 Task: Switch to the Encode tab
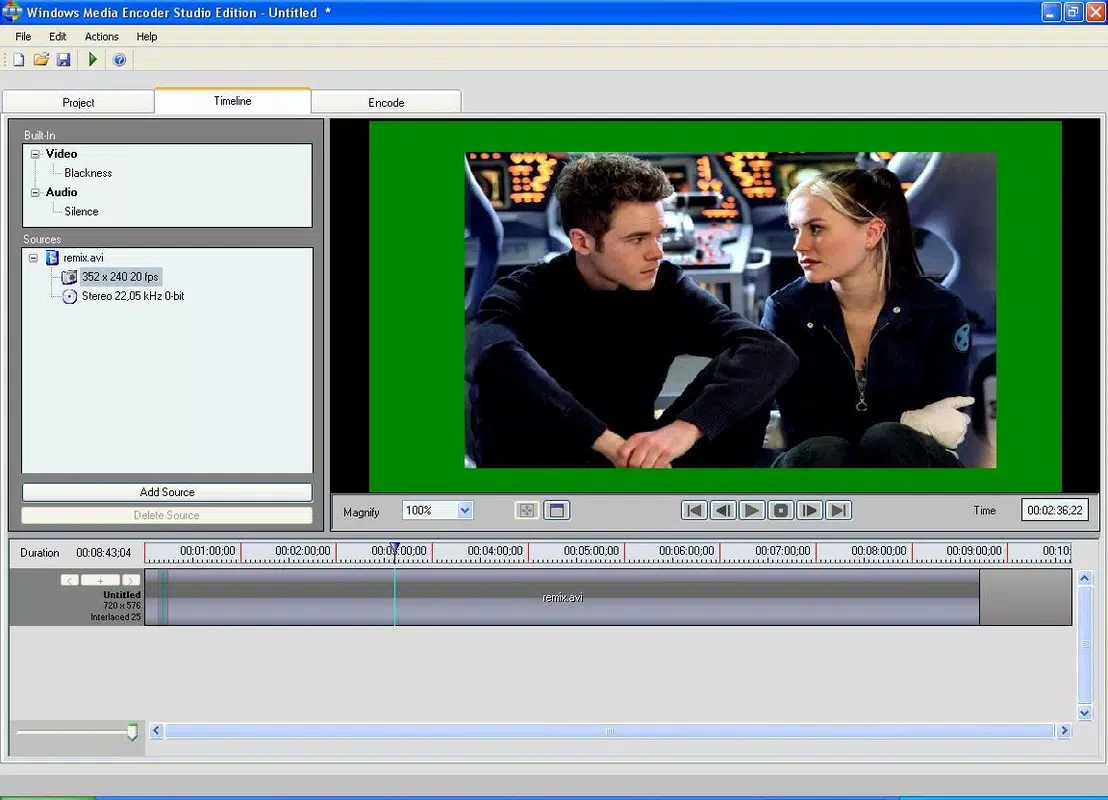tap(387, 102)
